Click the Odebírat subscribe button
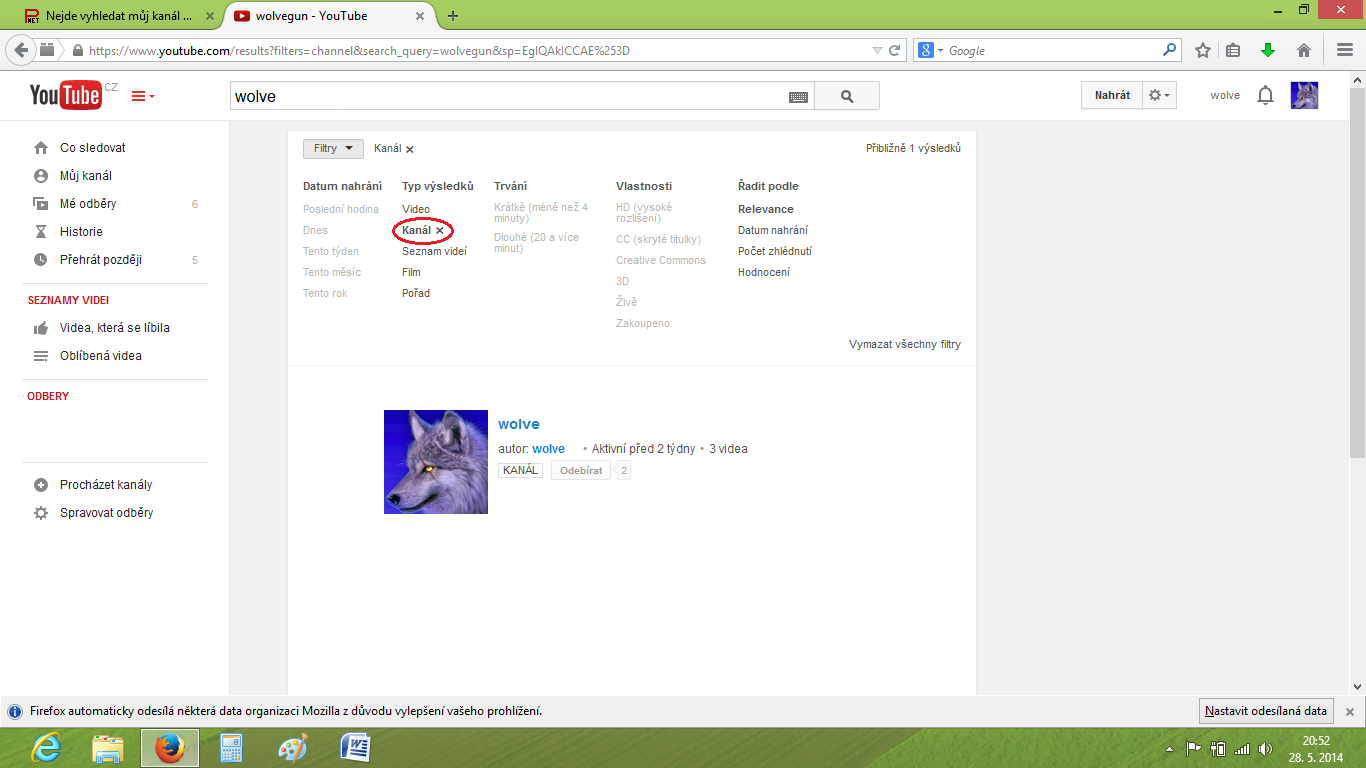Viewport: 1366px width, 768px height. click(x=581, y=470)
